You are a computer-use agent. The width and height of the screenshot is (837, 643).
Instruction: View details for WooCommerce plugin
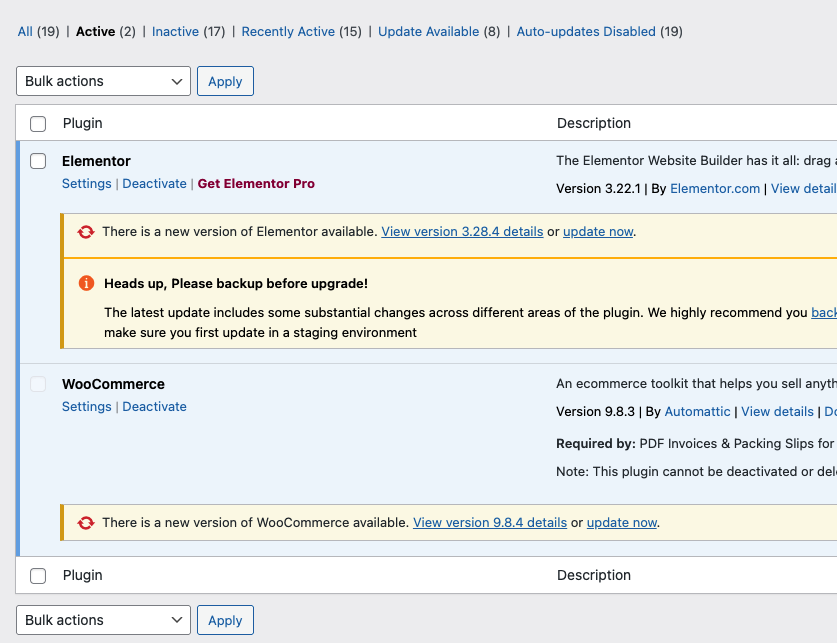pos(777,412)
